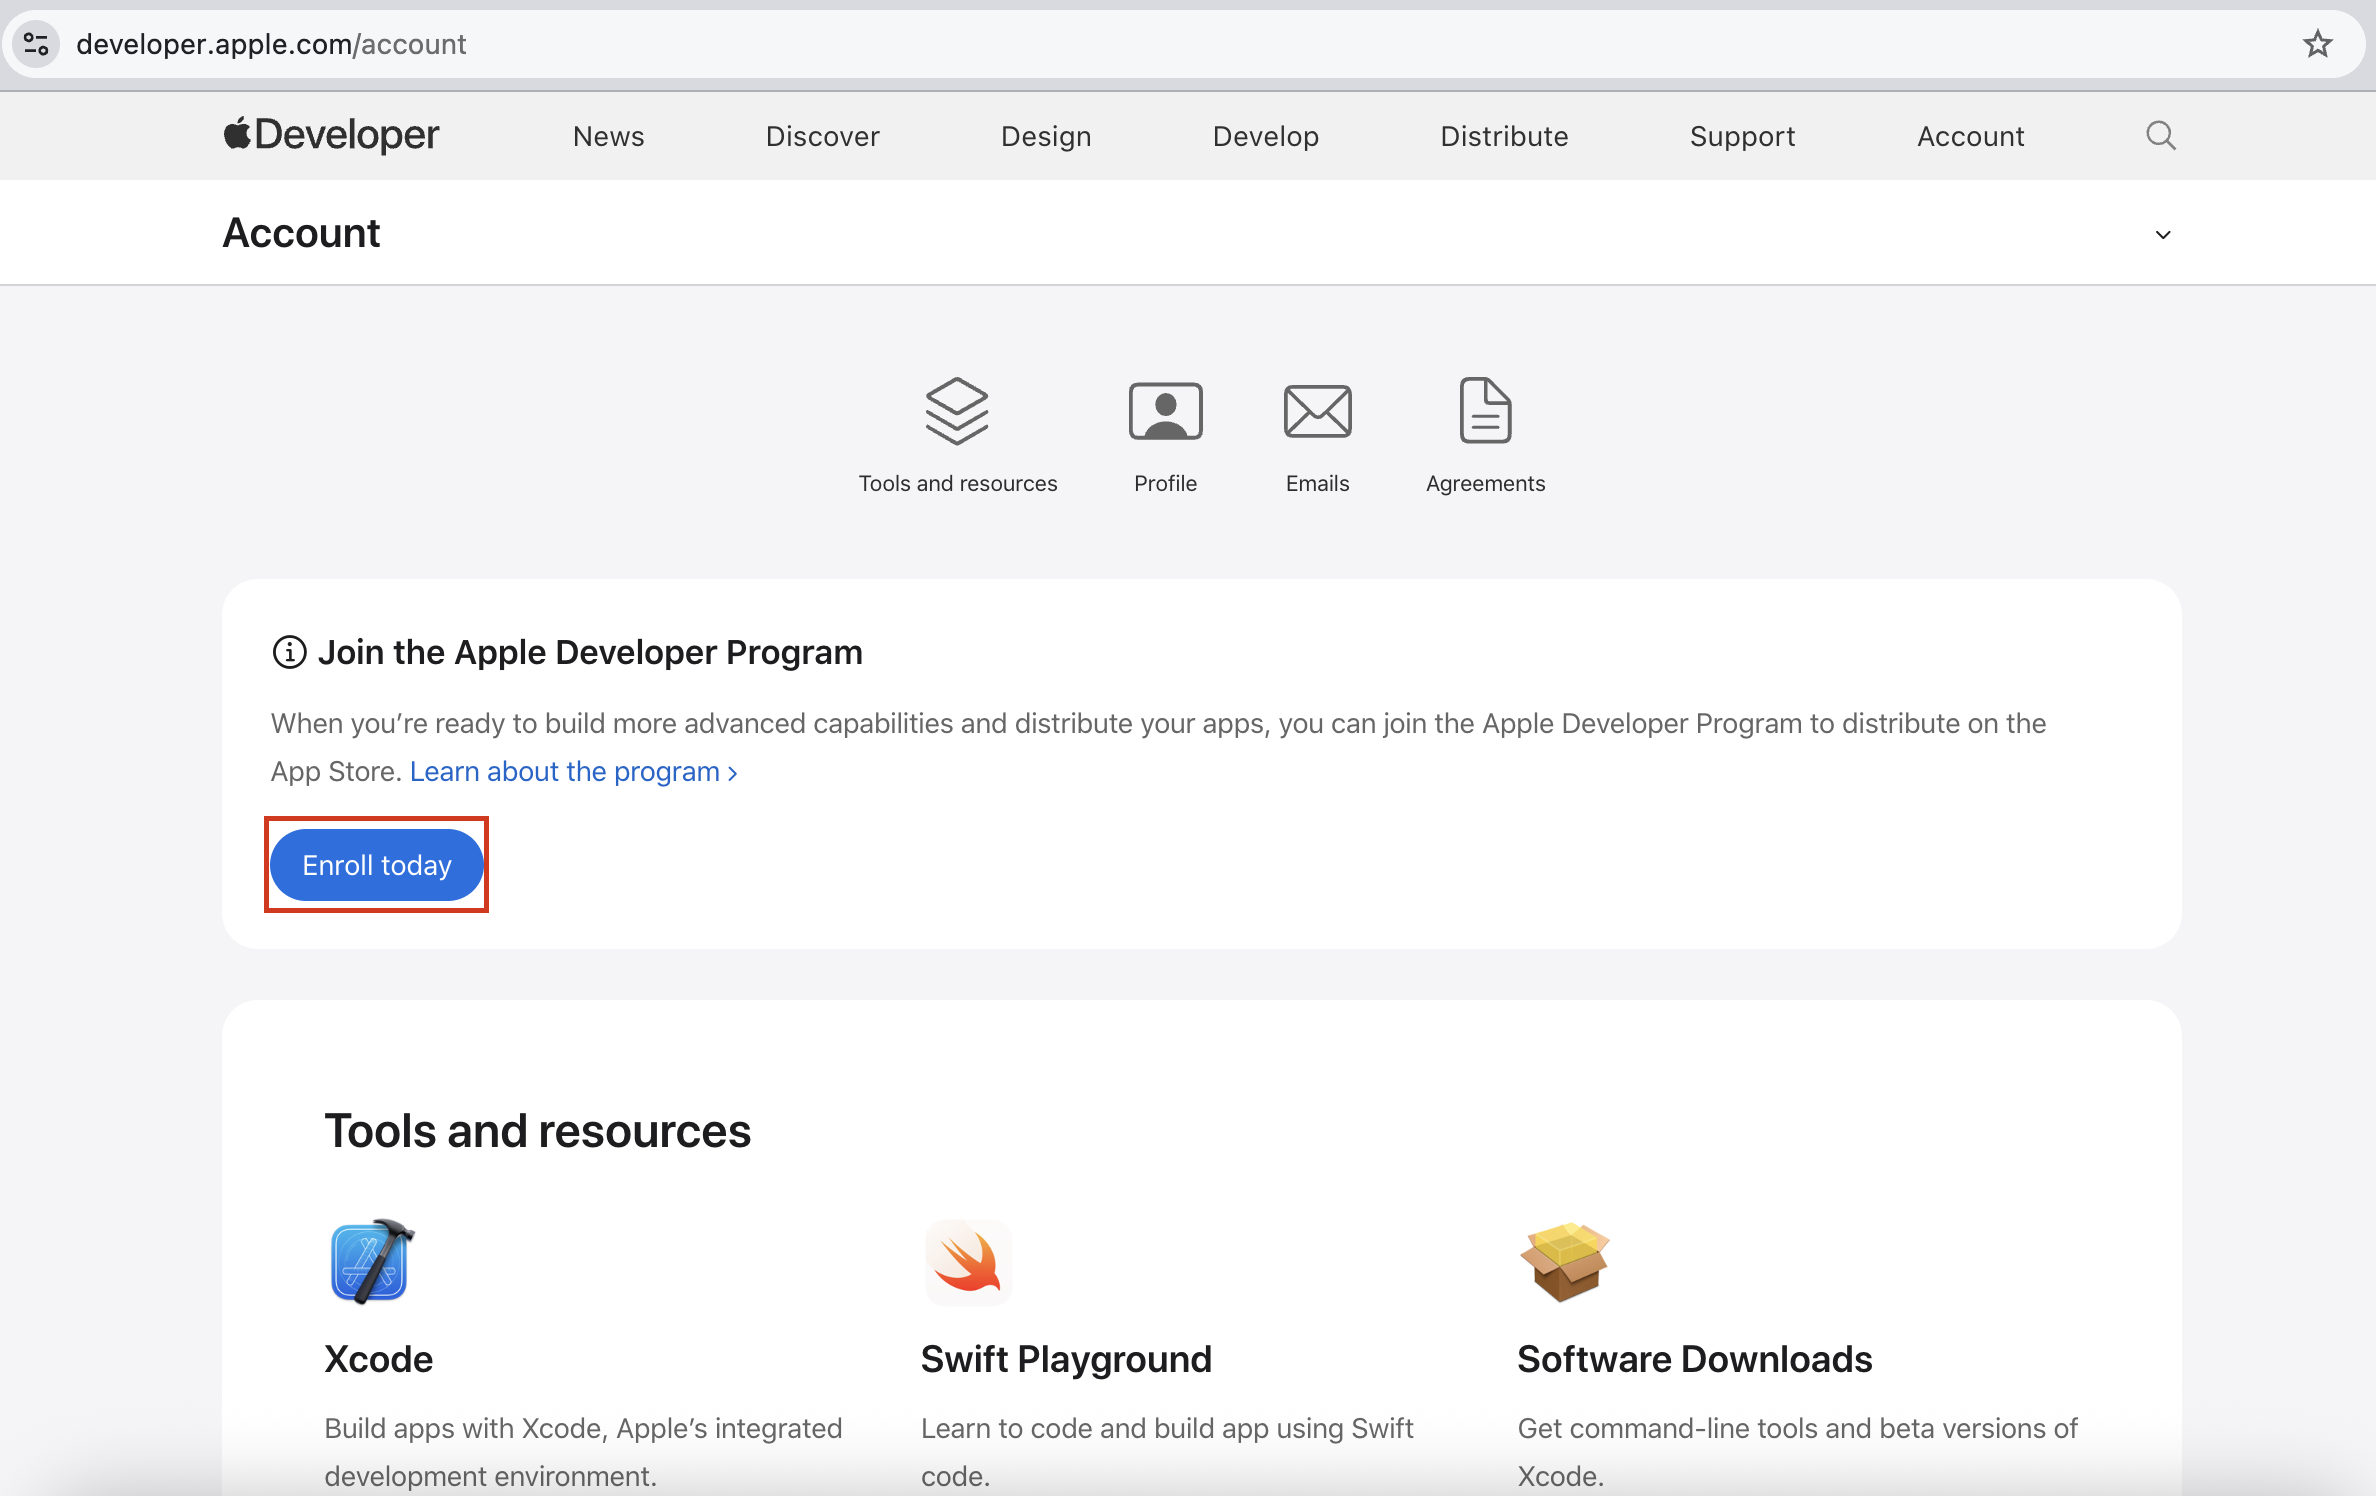This screenshot has height=1496, width=2376.
Task: Click the search magnifier icon
Action: 2160,136
